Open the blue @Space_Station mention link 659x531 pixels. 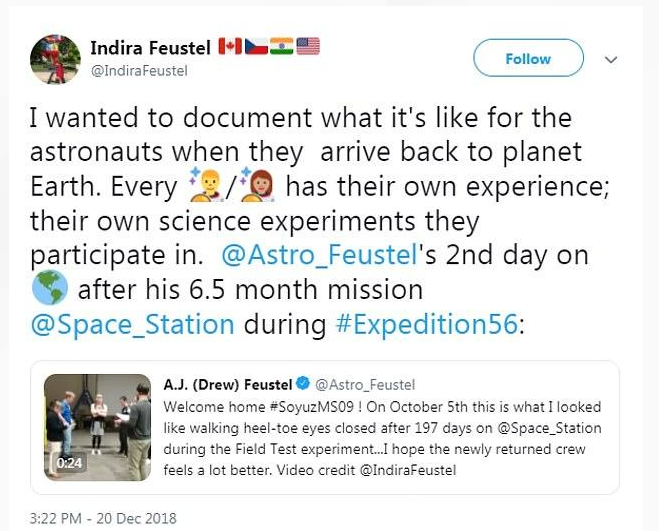pos(133,324)
